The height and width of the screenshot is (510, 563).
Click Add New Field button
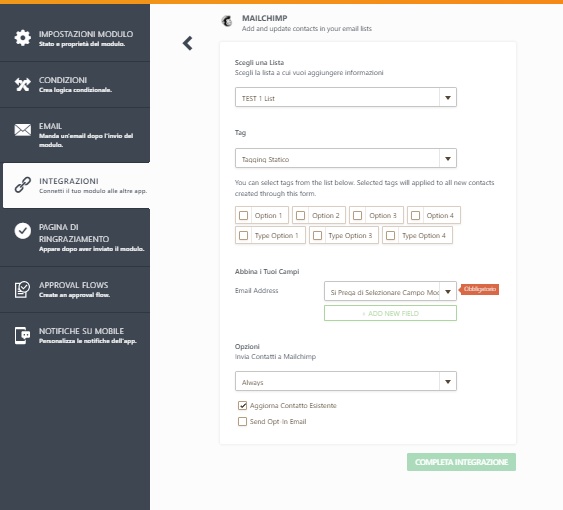pyautogui.click(x=390, y=313)
